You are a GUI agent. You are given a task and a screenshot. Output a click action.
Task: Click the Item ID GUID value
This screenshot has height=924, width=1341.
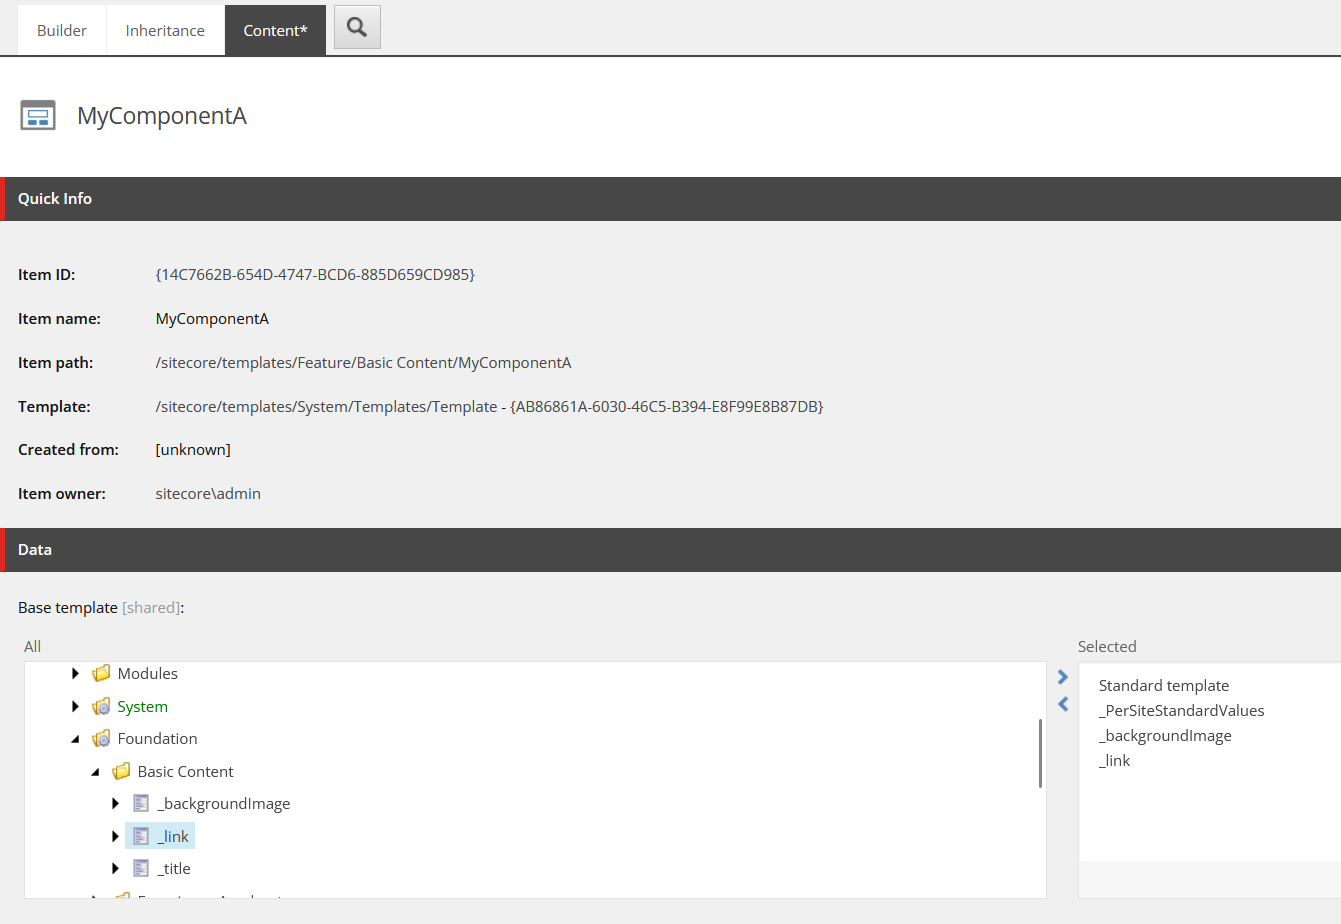tap(315, 274)
